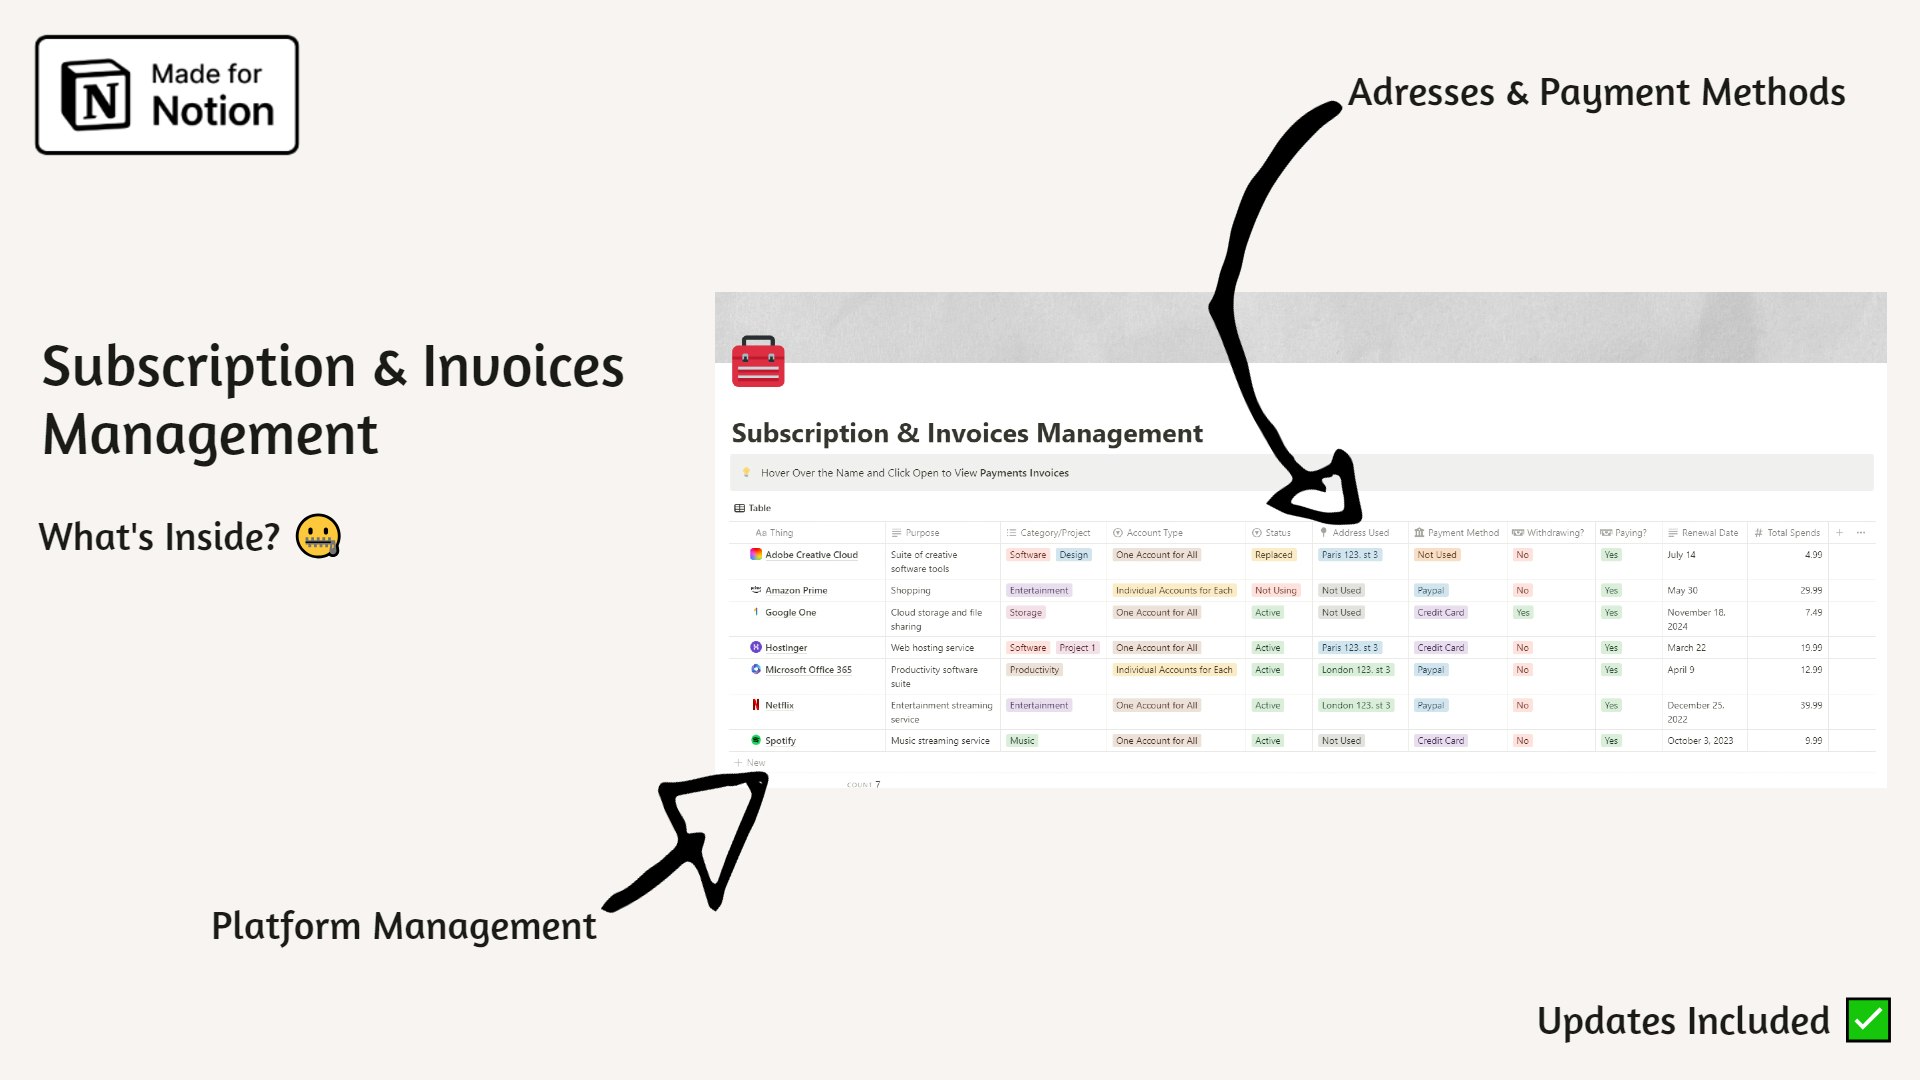Open the Status column header menu
This screenshot has height=1080, width=1920.
[x=1272, y=533]
